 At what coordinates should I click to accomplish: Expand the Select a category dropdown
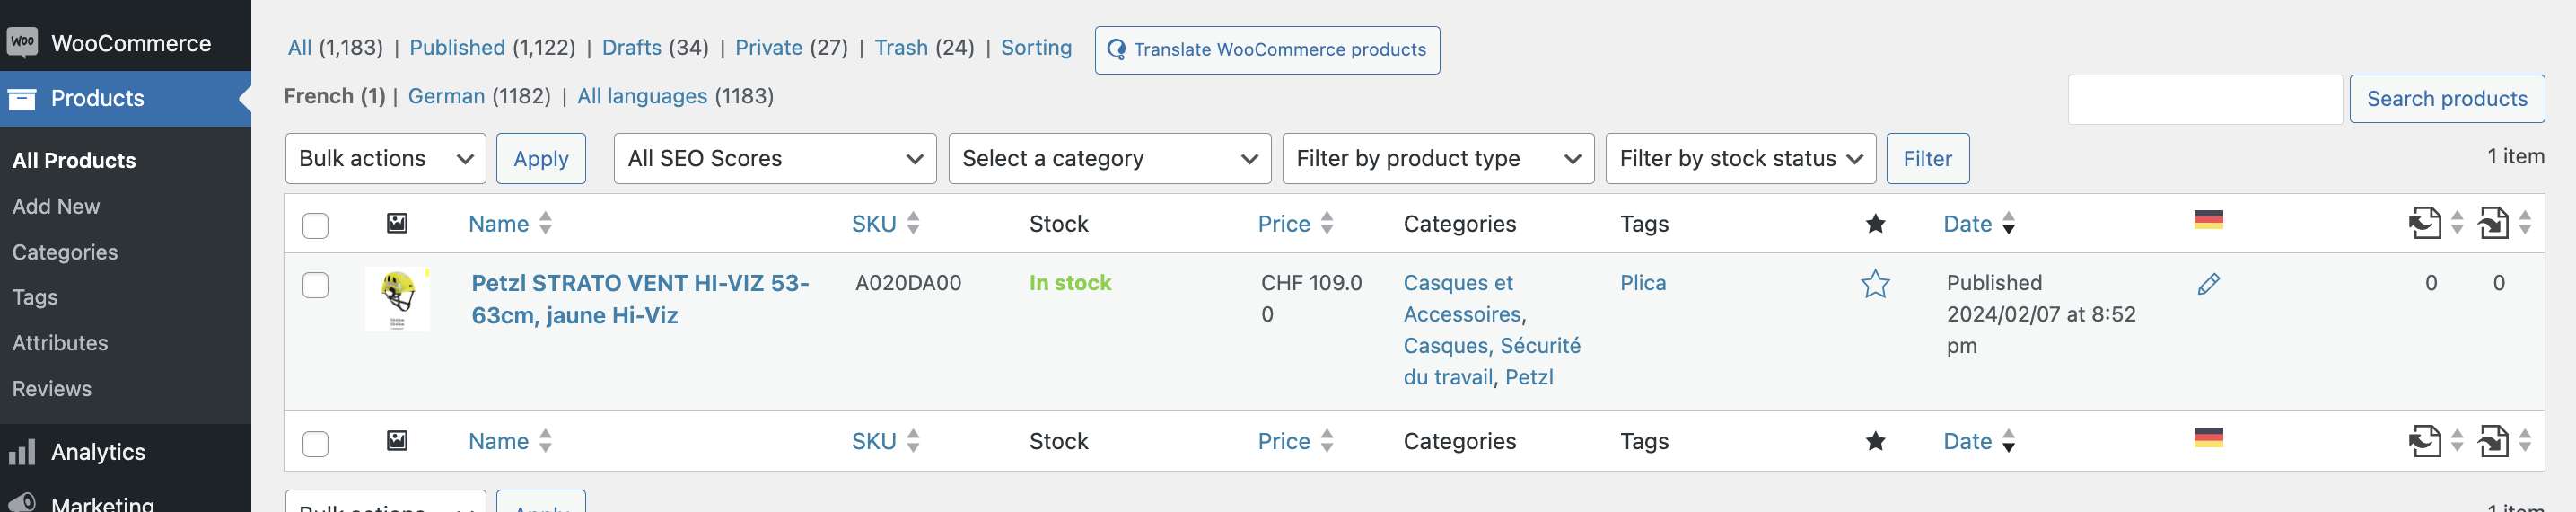click(x=1109, y=158)
